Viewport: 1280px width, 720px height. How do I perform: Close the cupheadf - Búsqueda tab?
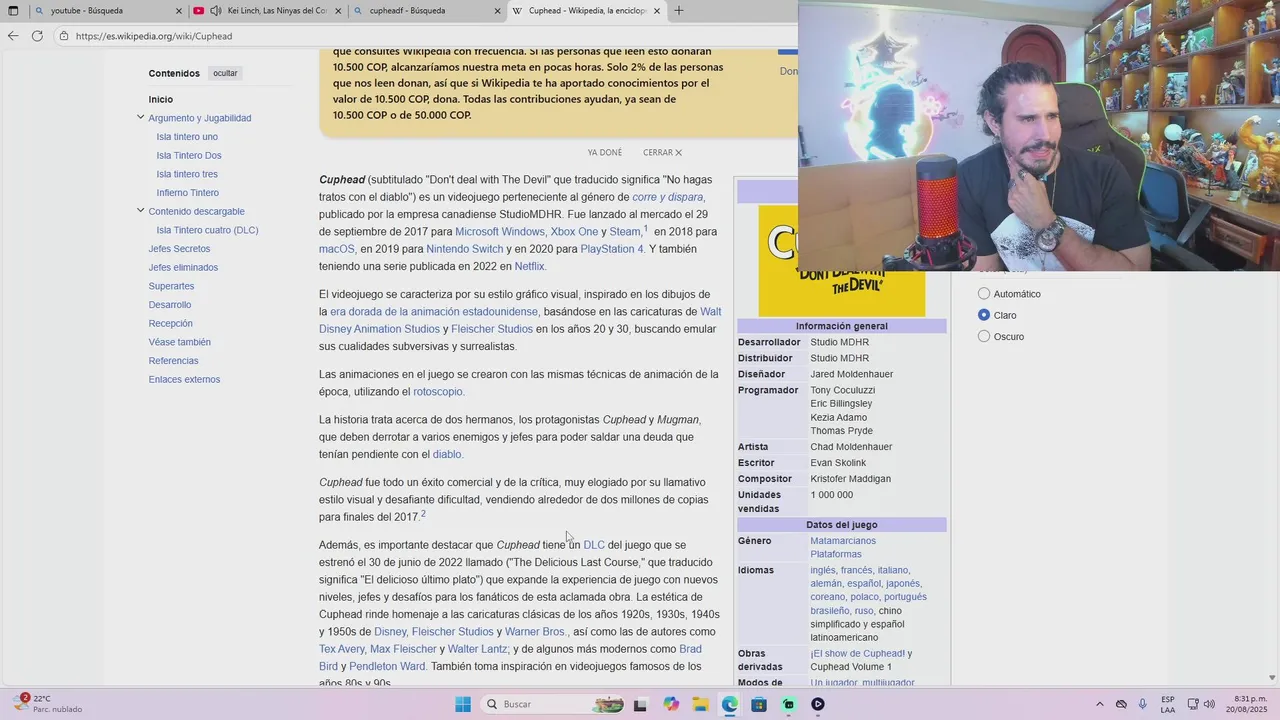497,11
